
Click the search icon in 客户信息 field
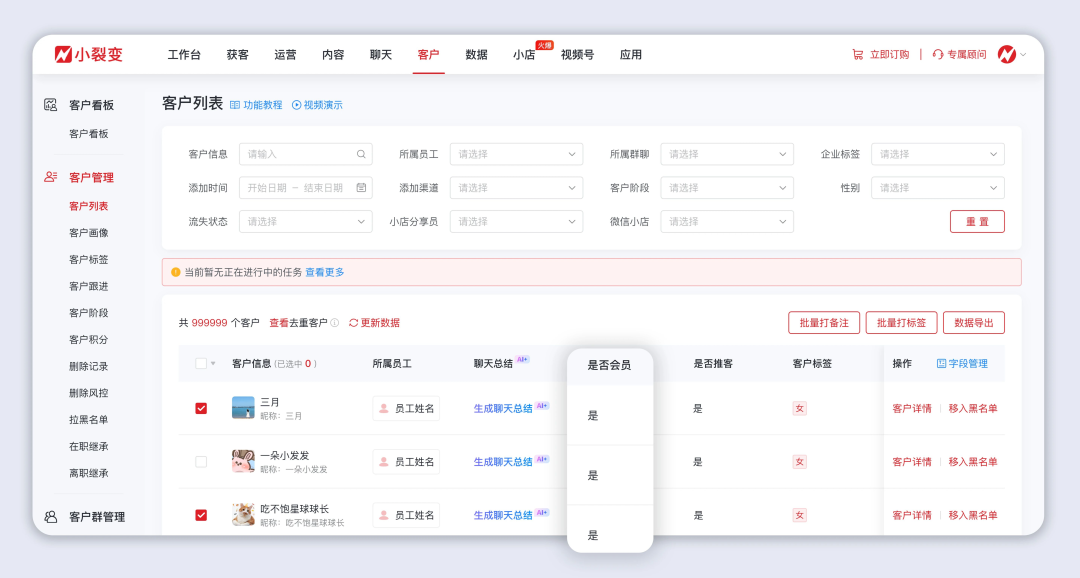tap(361, 154)
